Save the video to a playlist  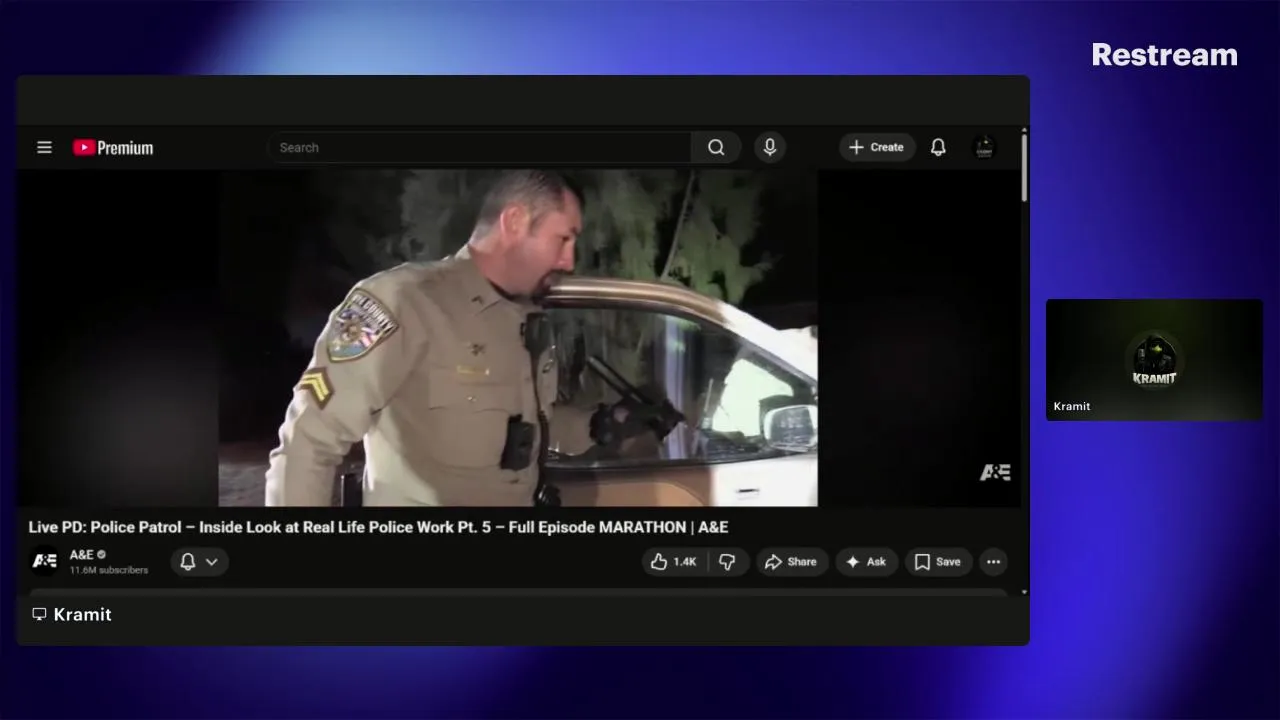point(938,562)
